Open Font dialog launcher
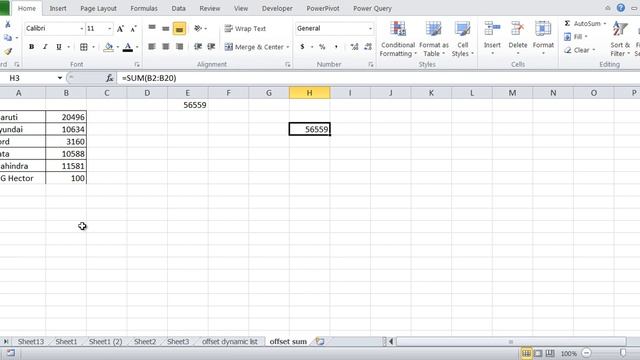The width and height of the screenshot is (640, 360). coord(137,64)
